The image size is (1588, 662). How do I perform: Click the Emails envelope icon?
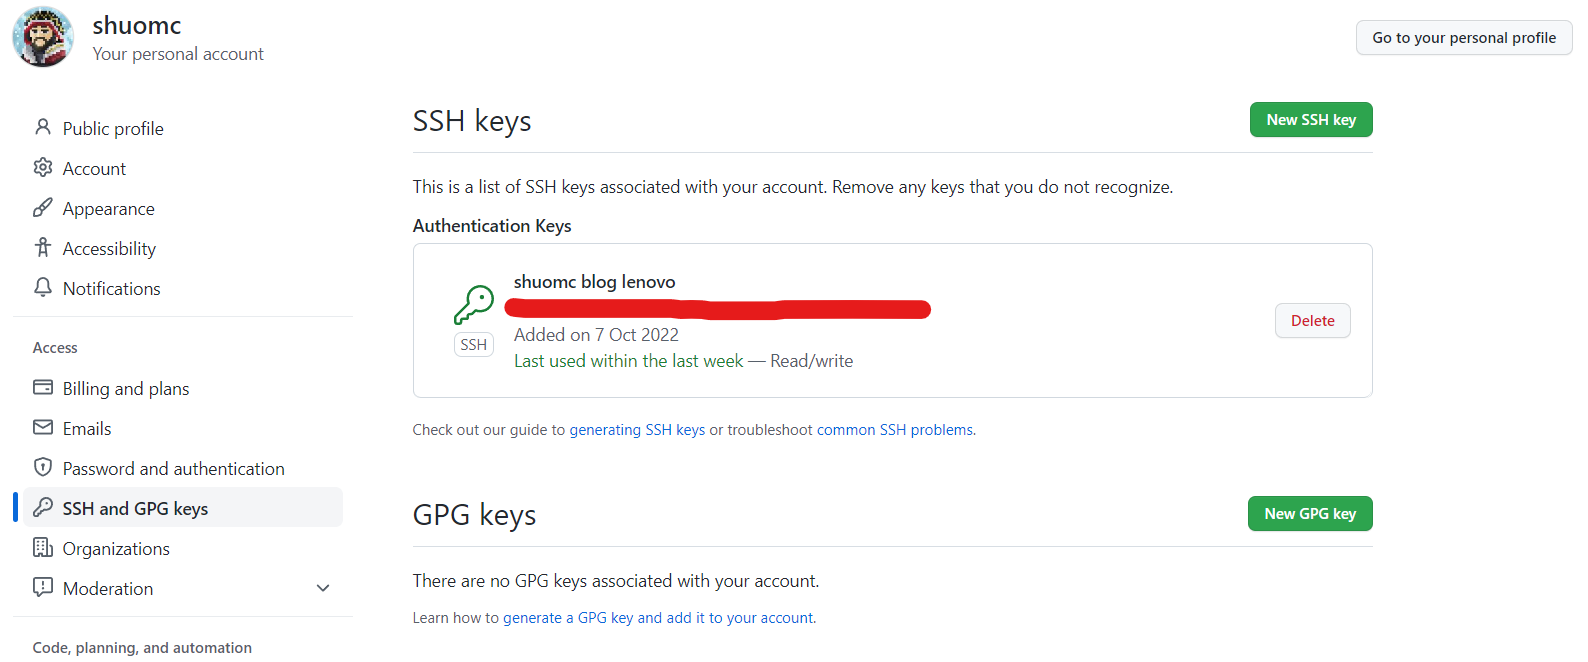42,427
